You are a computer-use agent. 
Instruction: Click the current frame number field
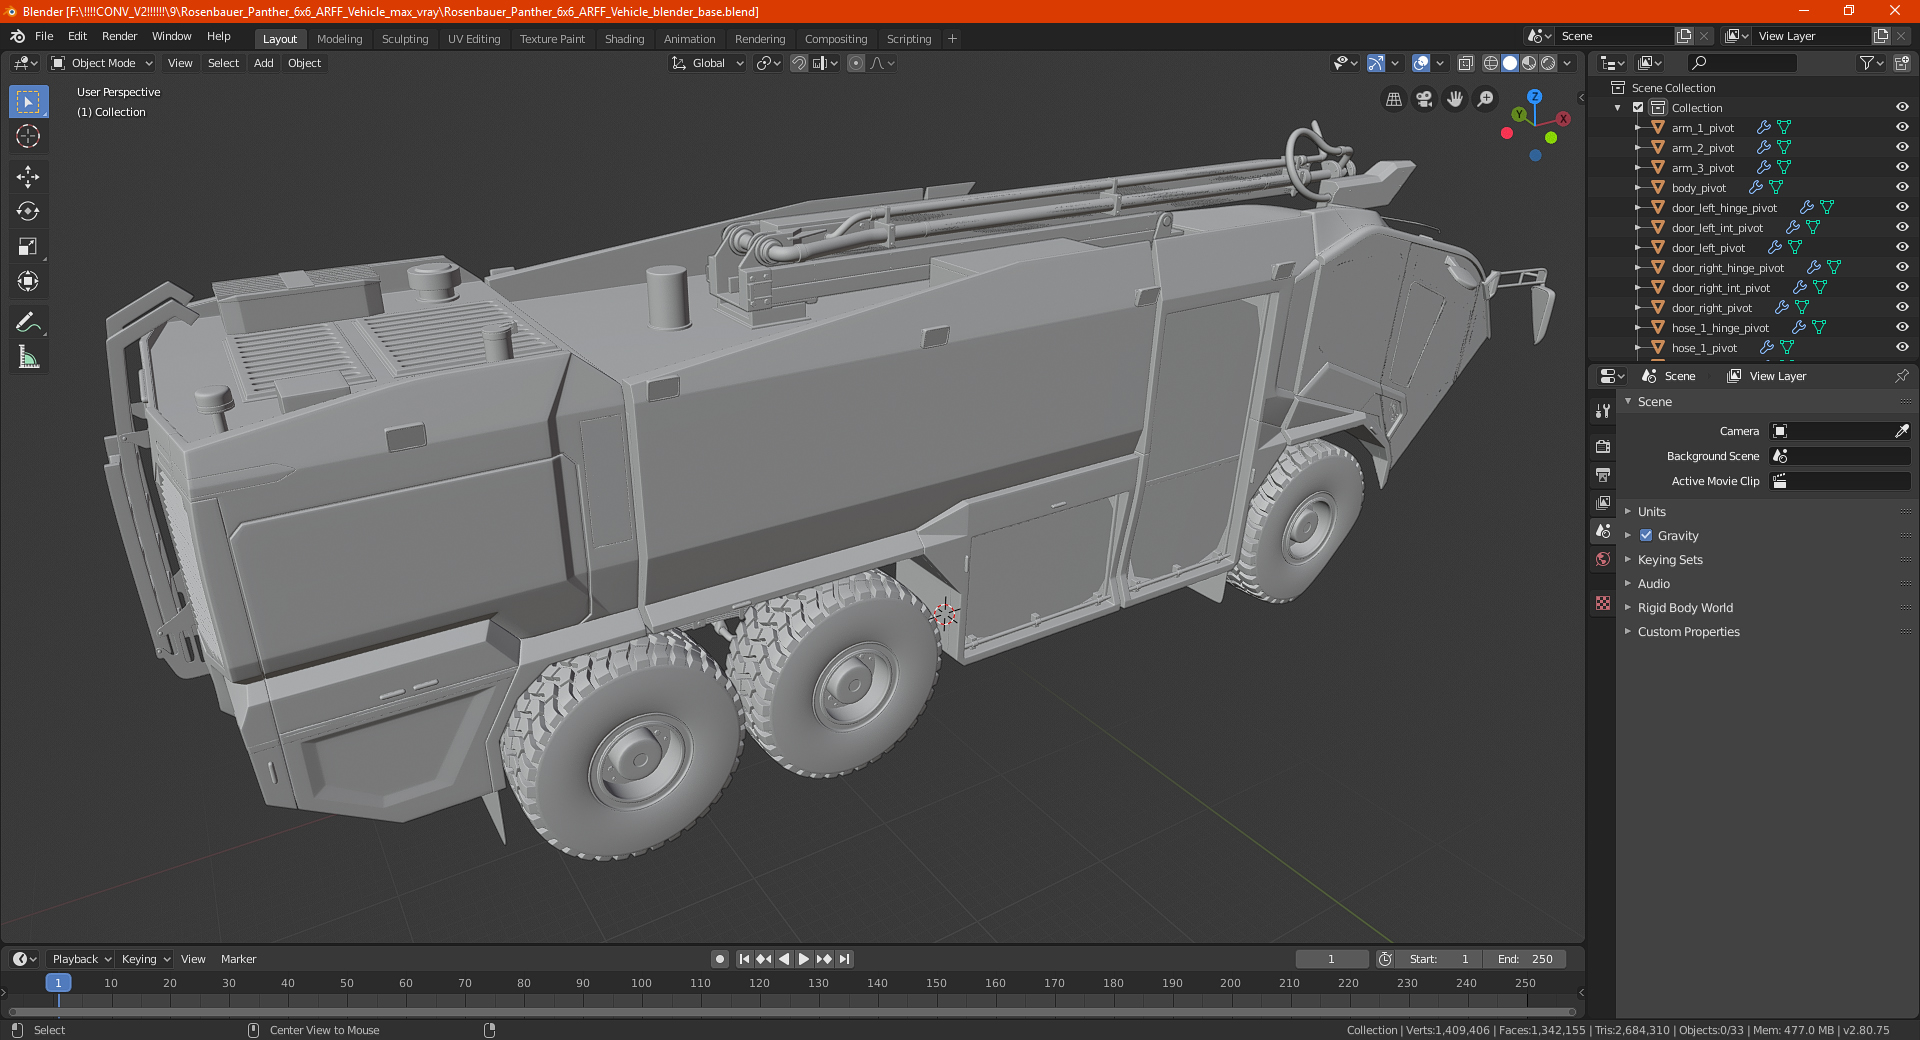pos(1331,959)
